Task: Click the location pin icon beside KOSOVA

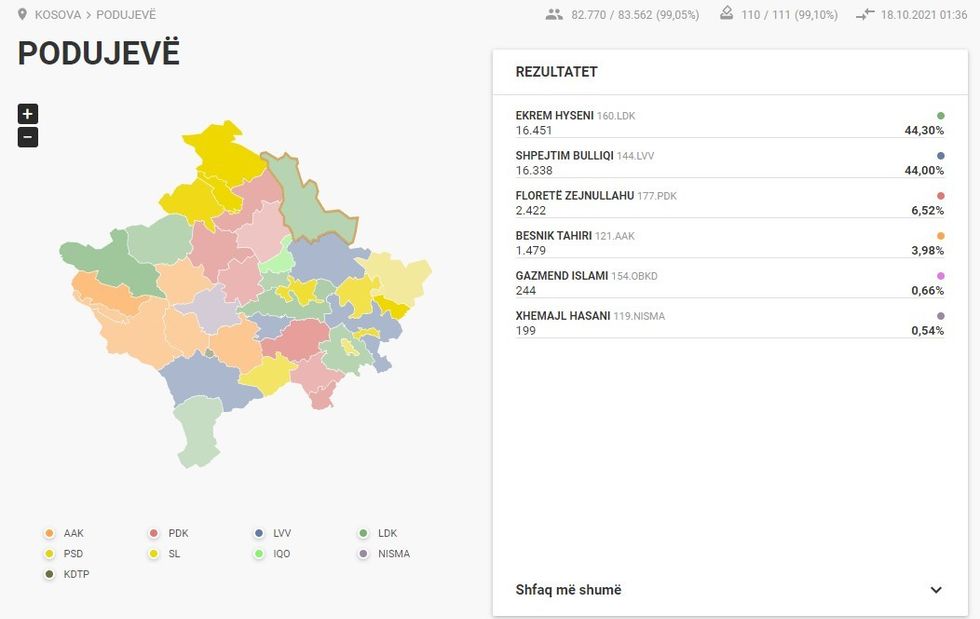Action: click(22, 15)
